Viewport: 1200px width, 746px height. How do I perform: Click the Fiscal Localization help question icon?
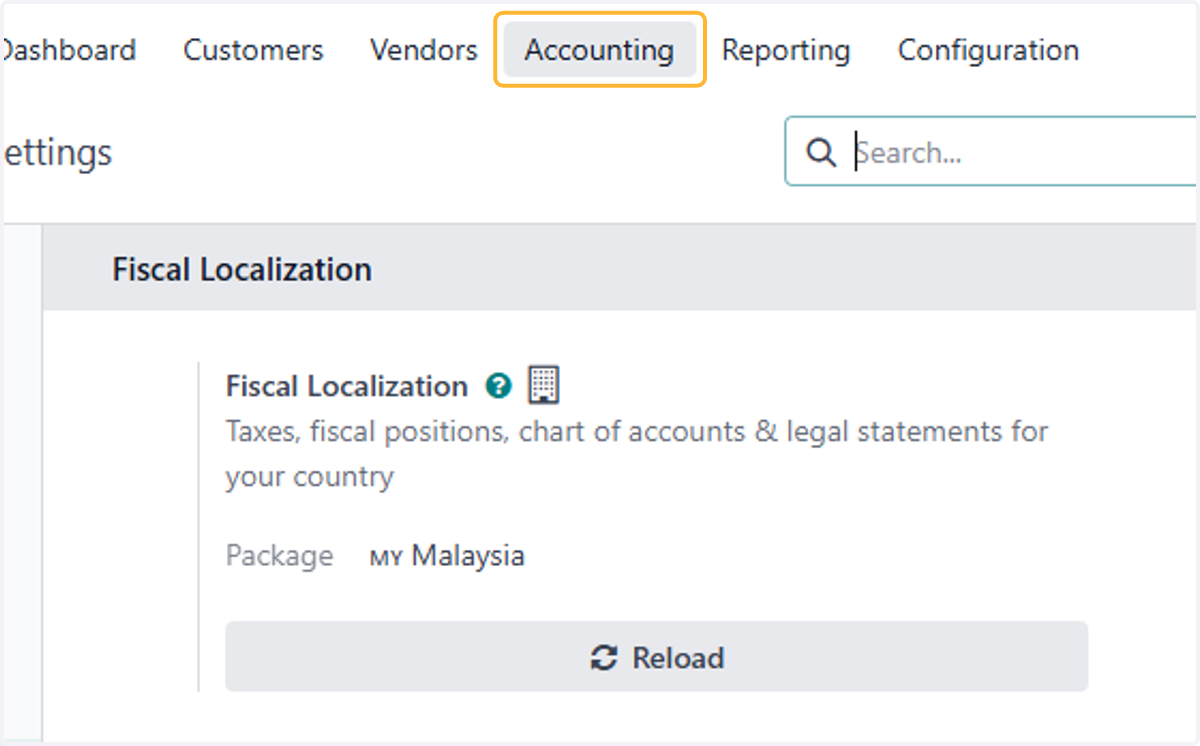click(498, 386)
